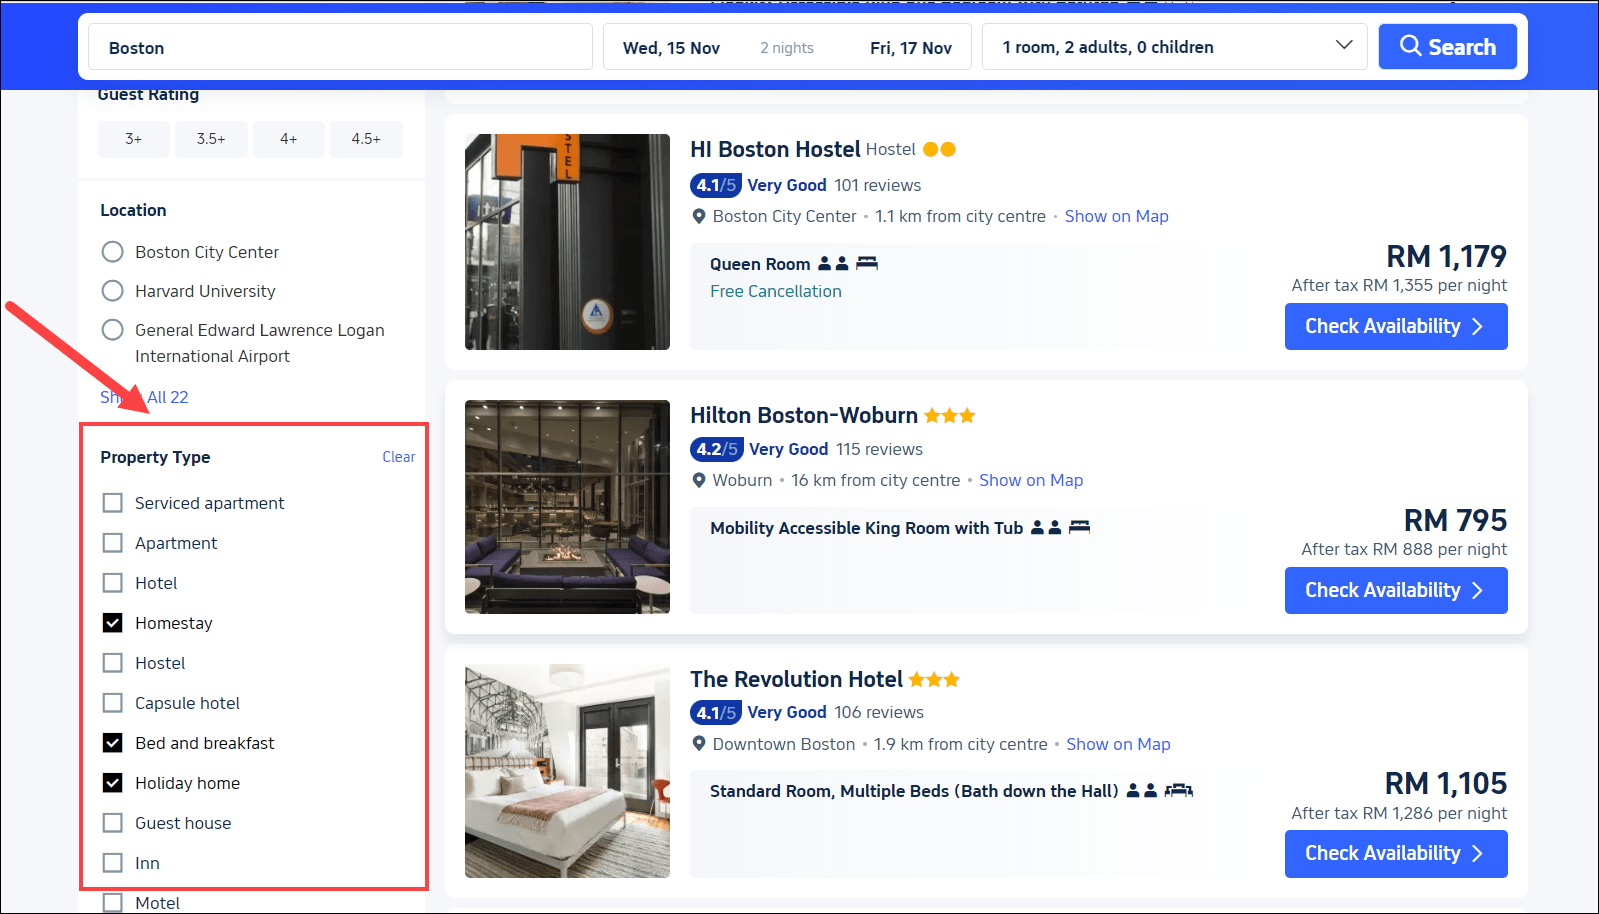Check the Apartment property type checkbox
The width and height of the screenshot is (1599, 914).
(113, 543)
